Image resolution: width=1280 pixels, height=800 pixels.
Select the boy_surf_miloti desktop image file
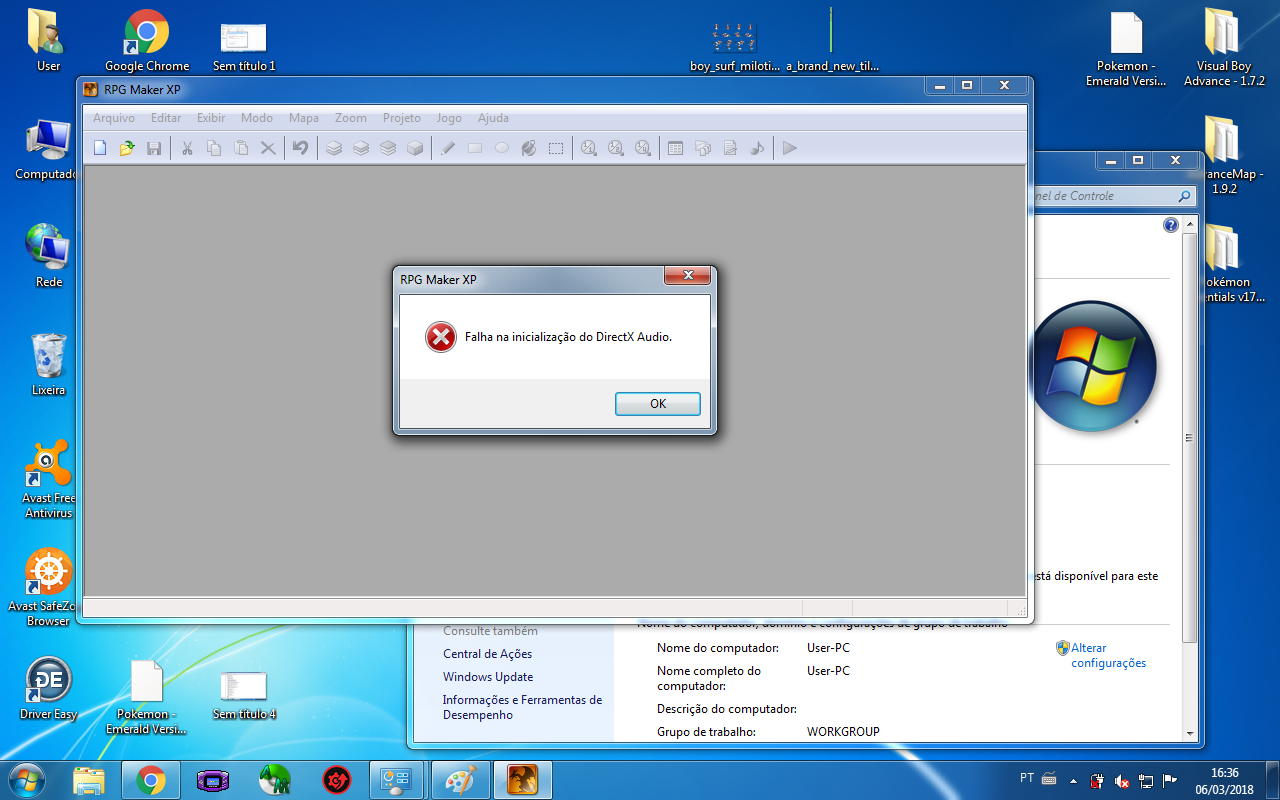point(734,46)
